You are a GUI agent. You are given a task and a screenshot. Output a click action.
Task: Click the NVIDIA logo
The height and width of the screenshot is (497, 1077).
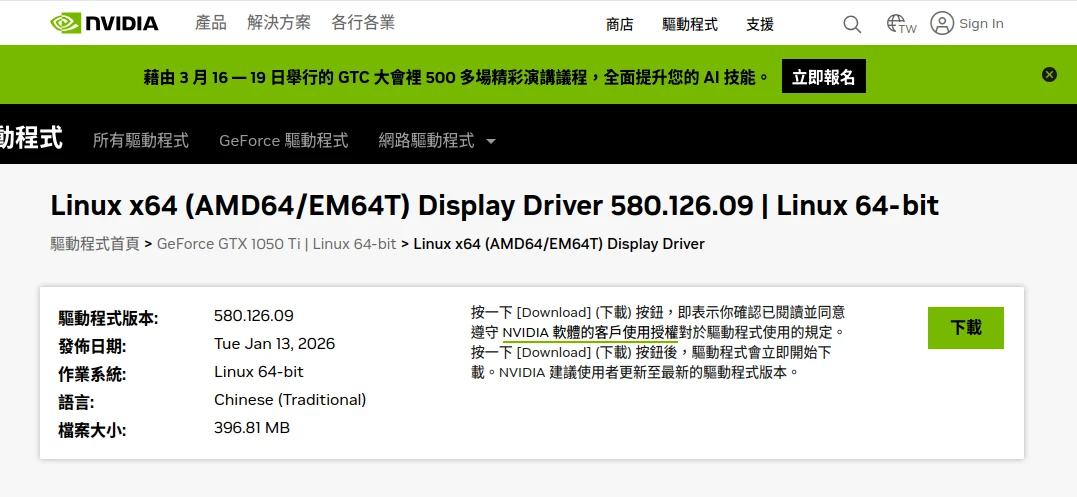tap(104, 23)
